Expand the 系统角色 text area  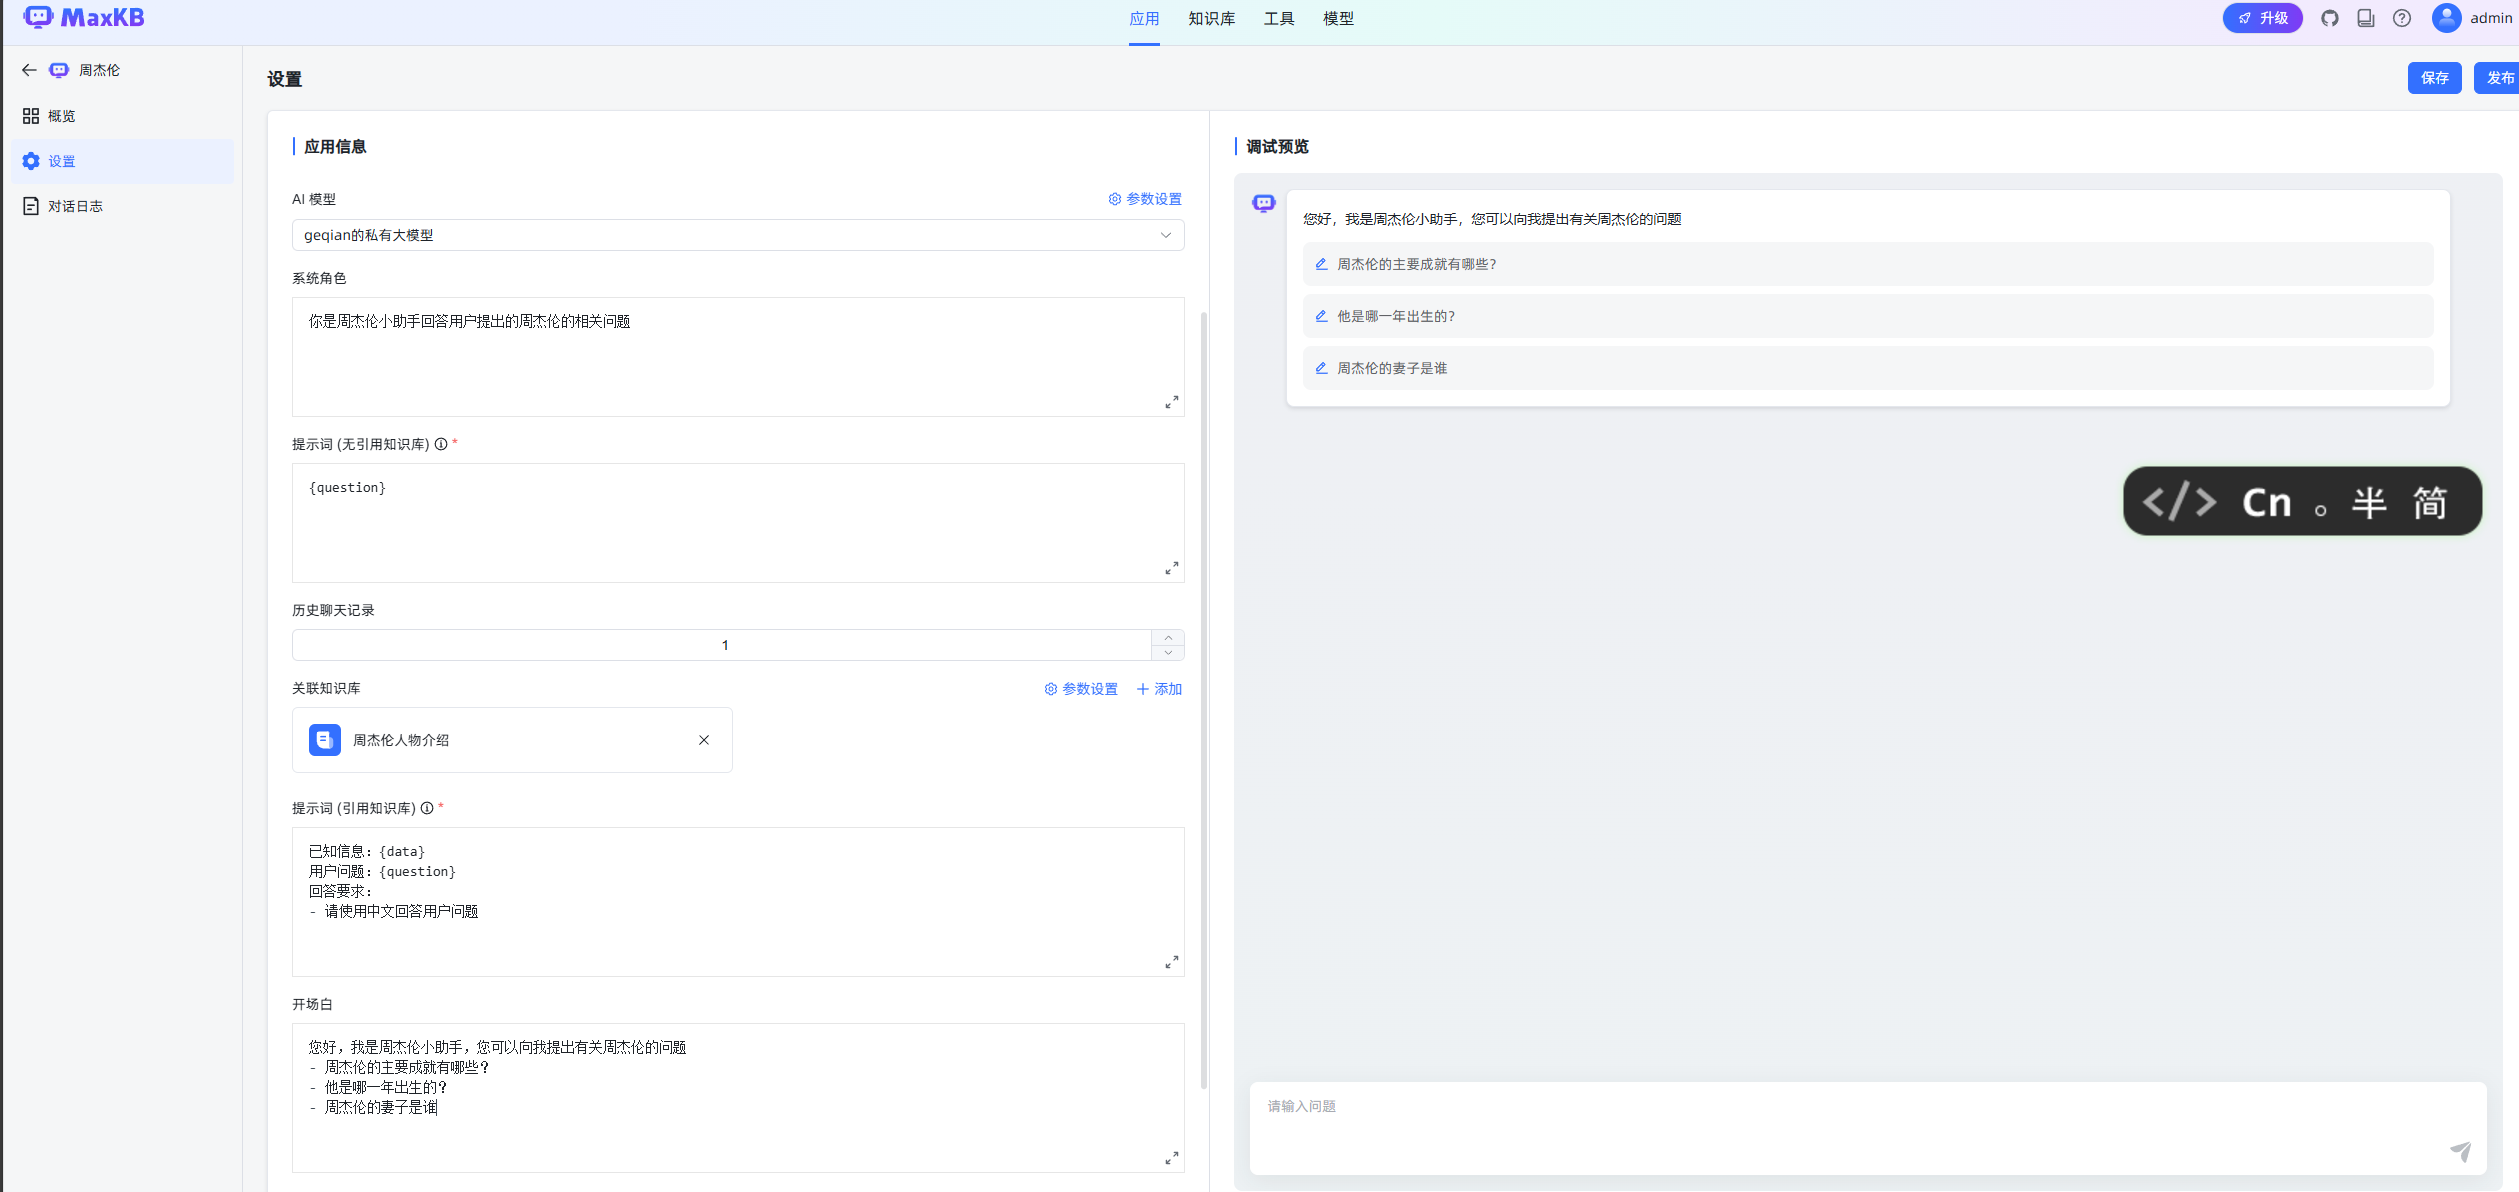tap(1171, 402)
